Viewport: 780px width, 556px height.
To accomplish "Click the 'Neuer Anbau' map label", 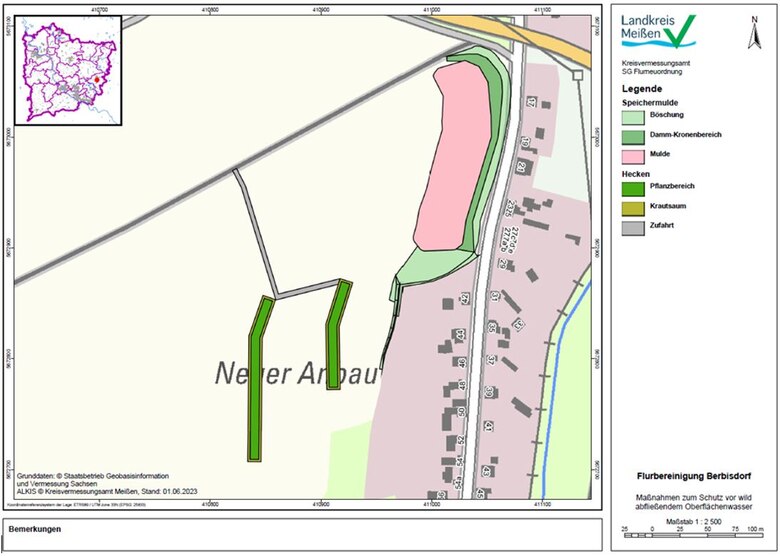I will [x=298, y=374].
